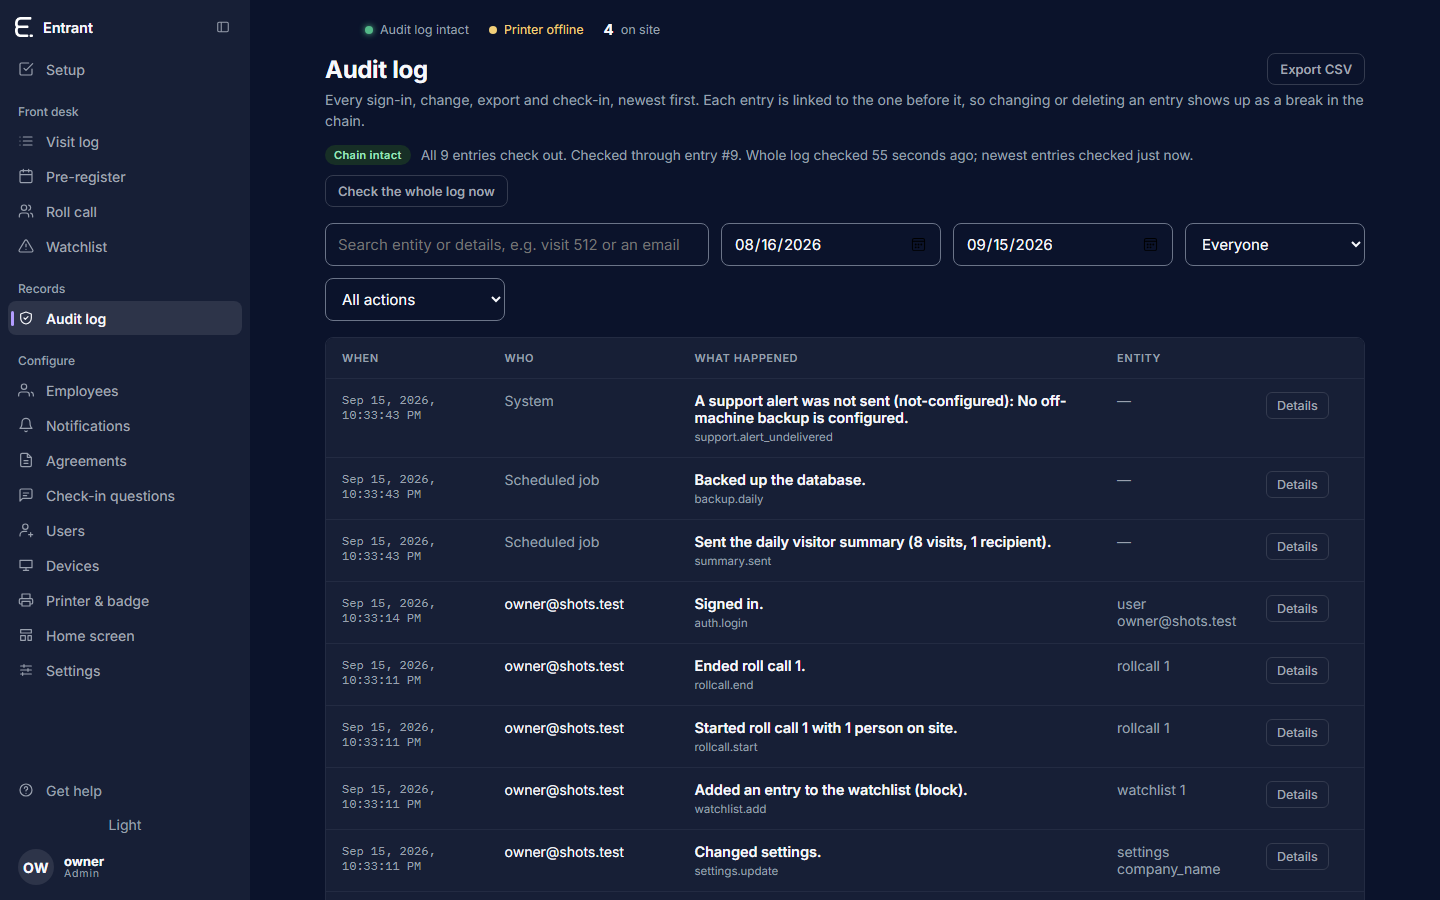Viewport: 1440px width, 900px height.
Task: Open the All actions filter dropdown
Action: click(415, 299)
